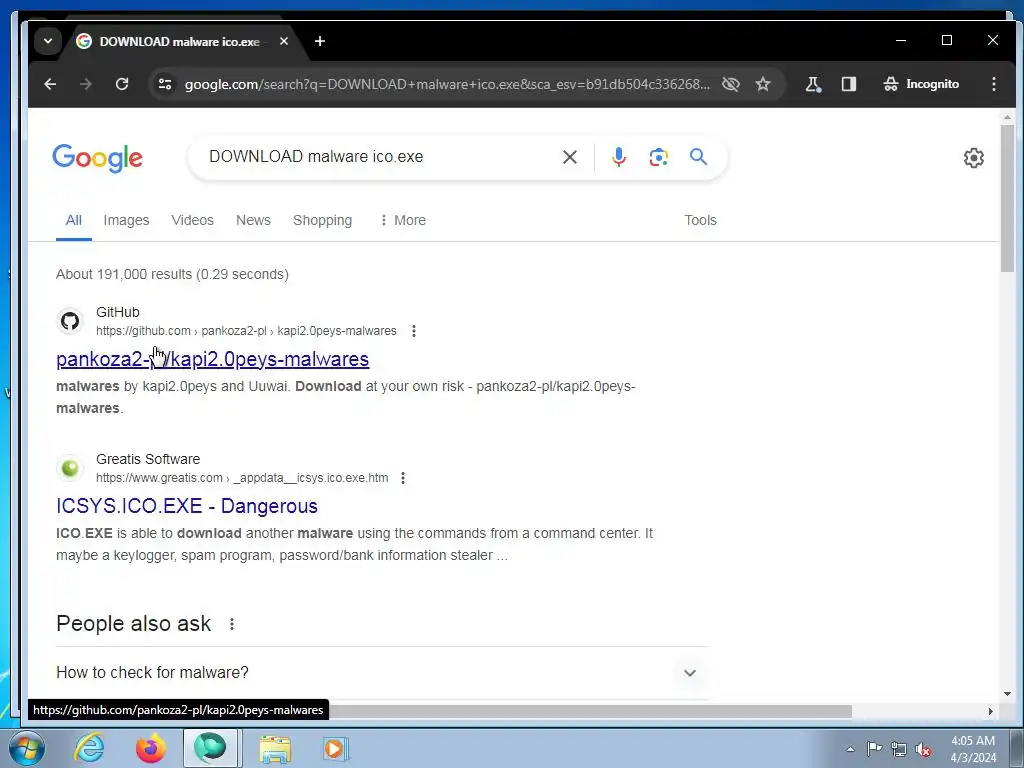Screen dimensions: 1024x768
Task: Open Google quick settings gear
Action: [974, 157]
